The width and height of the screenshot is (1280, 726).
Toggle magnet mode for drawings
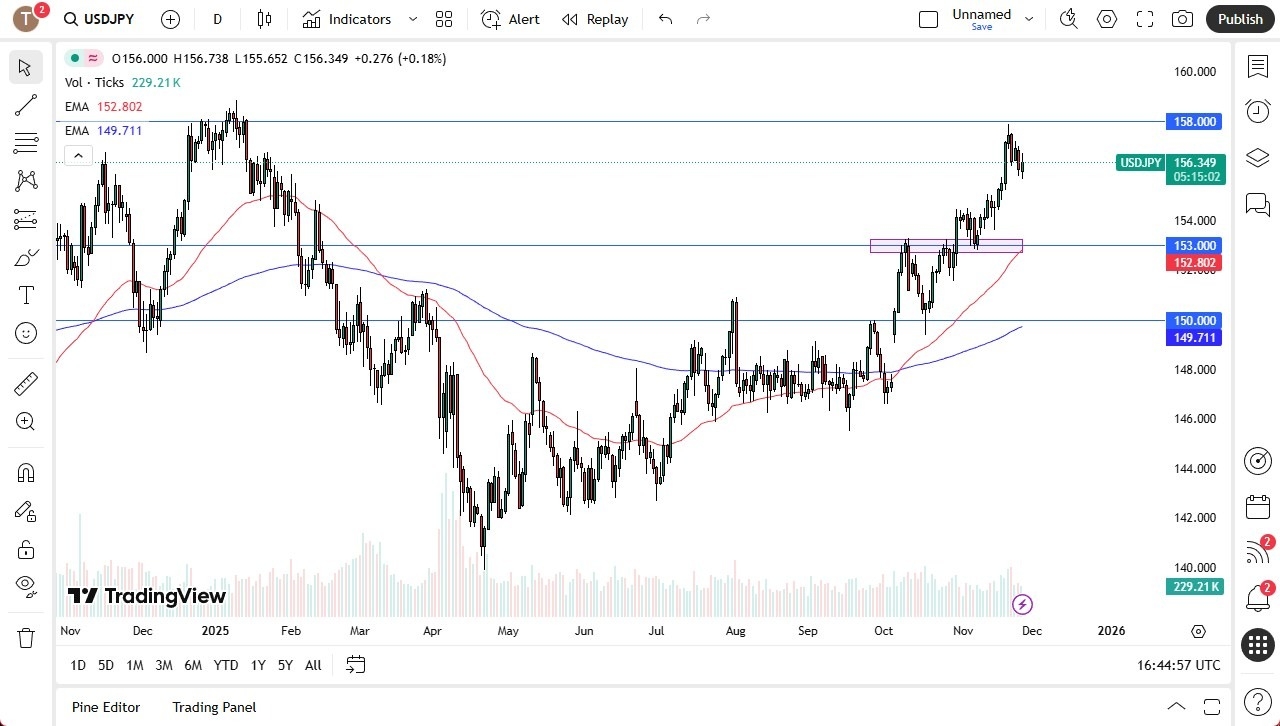coord(25,472)
